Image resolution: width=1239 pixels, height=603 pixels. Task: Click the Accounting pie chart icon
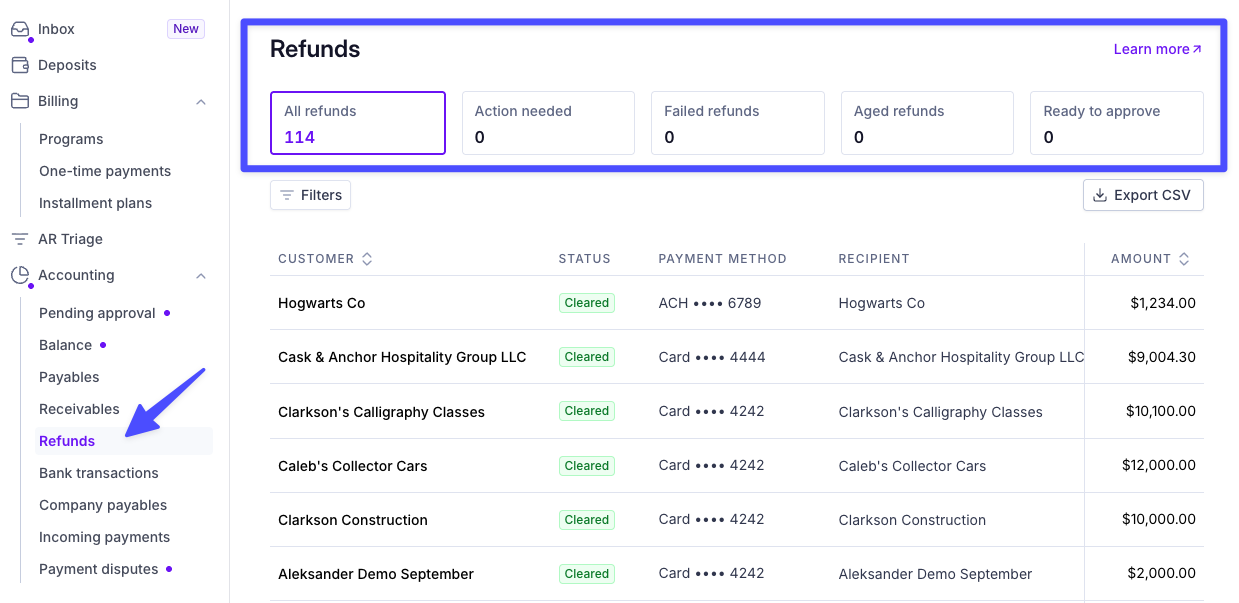pyautogui.click(x=20, y=275)
